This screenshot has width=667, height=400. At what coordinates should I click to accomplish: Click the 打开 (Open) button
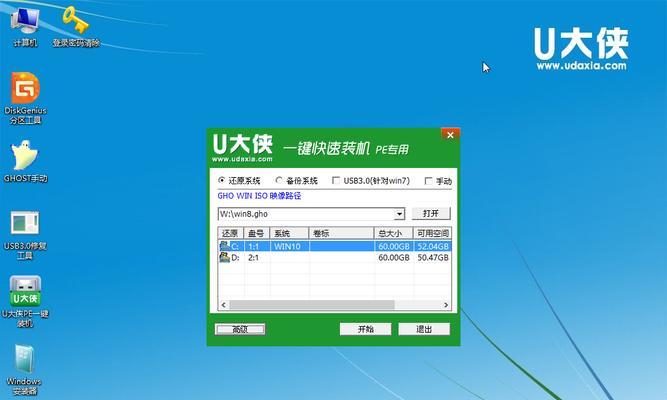(431, 213)
